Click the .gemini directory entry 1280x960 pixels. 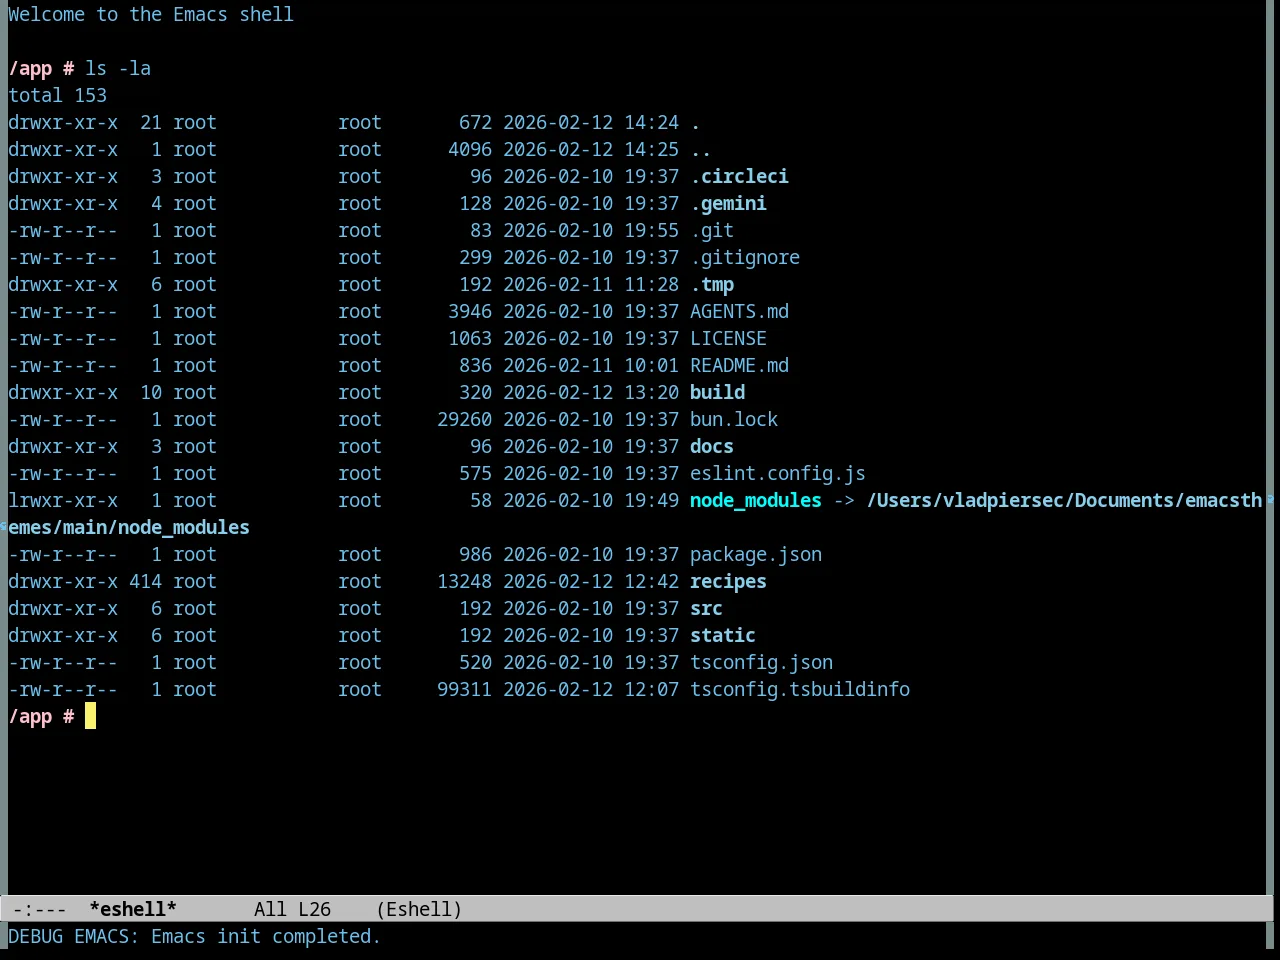click(x=728, y=203)
